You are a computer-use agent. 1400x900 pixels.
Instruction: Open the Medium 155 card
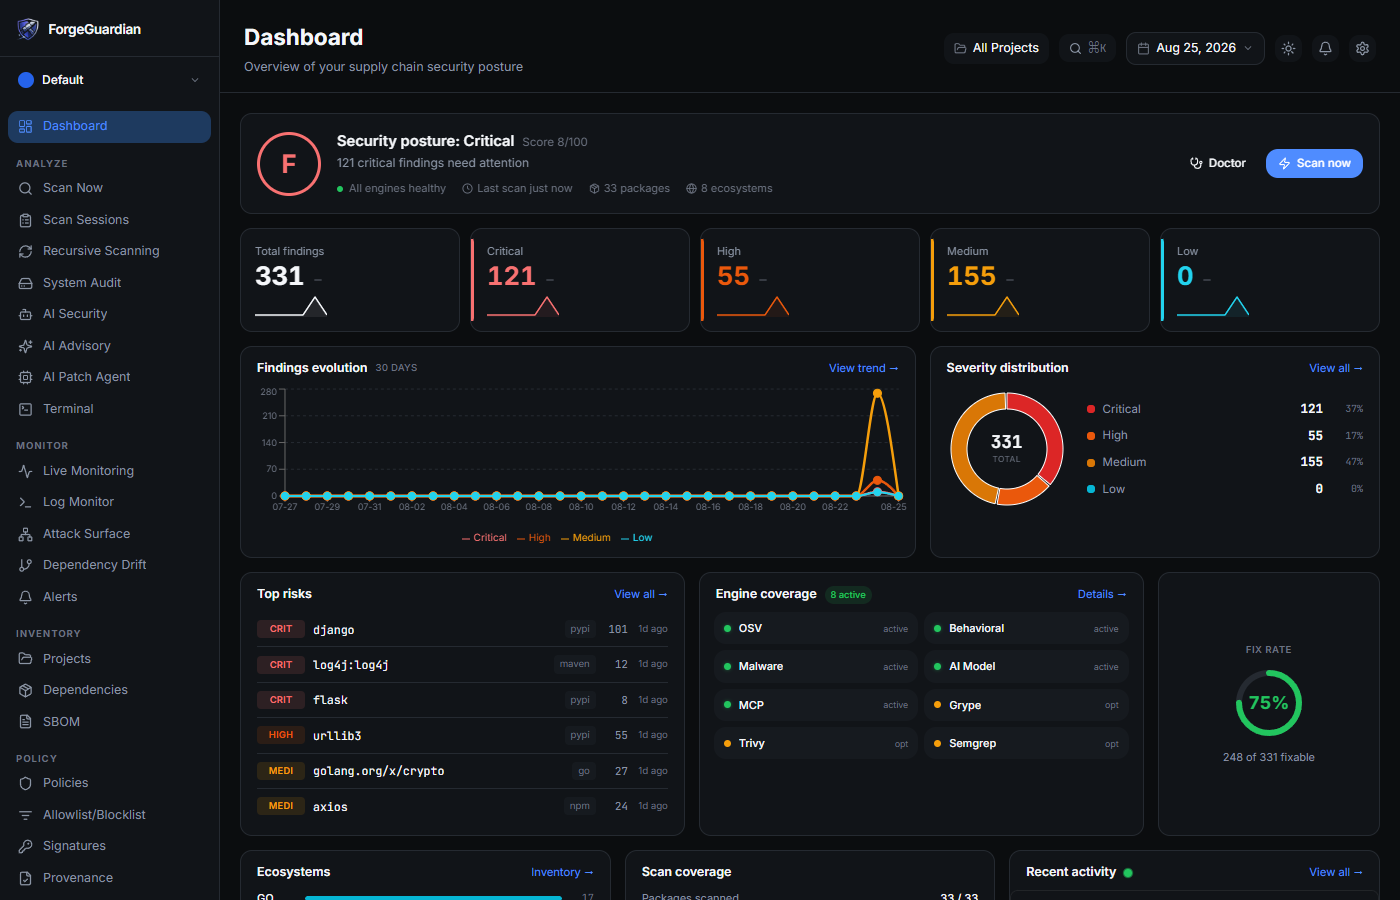(1040, 280)
